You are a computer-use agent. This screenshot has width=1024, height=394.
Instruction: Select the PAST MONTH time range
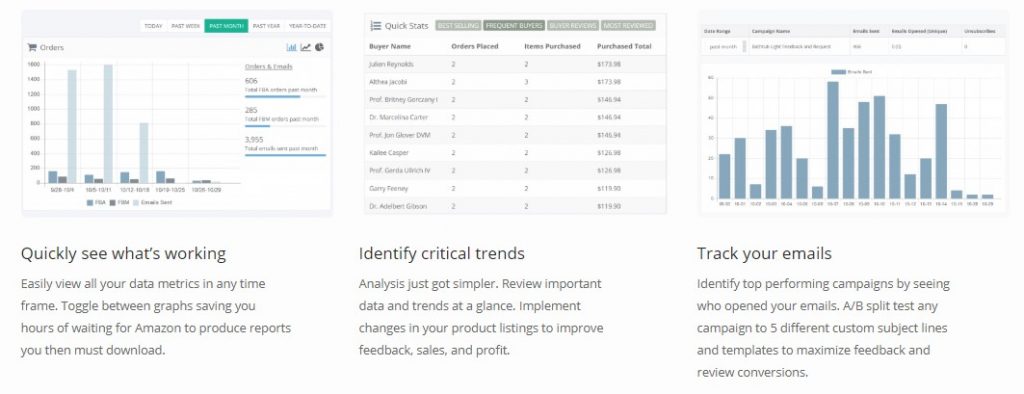coord(226,25)
